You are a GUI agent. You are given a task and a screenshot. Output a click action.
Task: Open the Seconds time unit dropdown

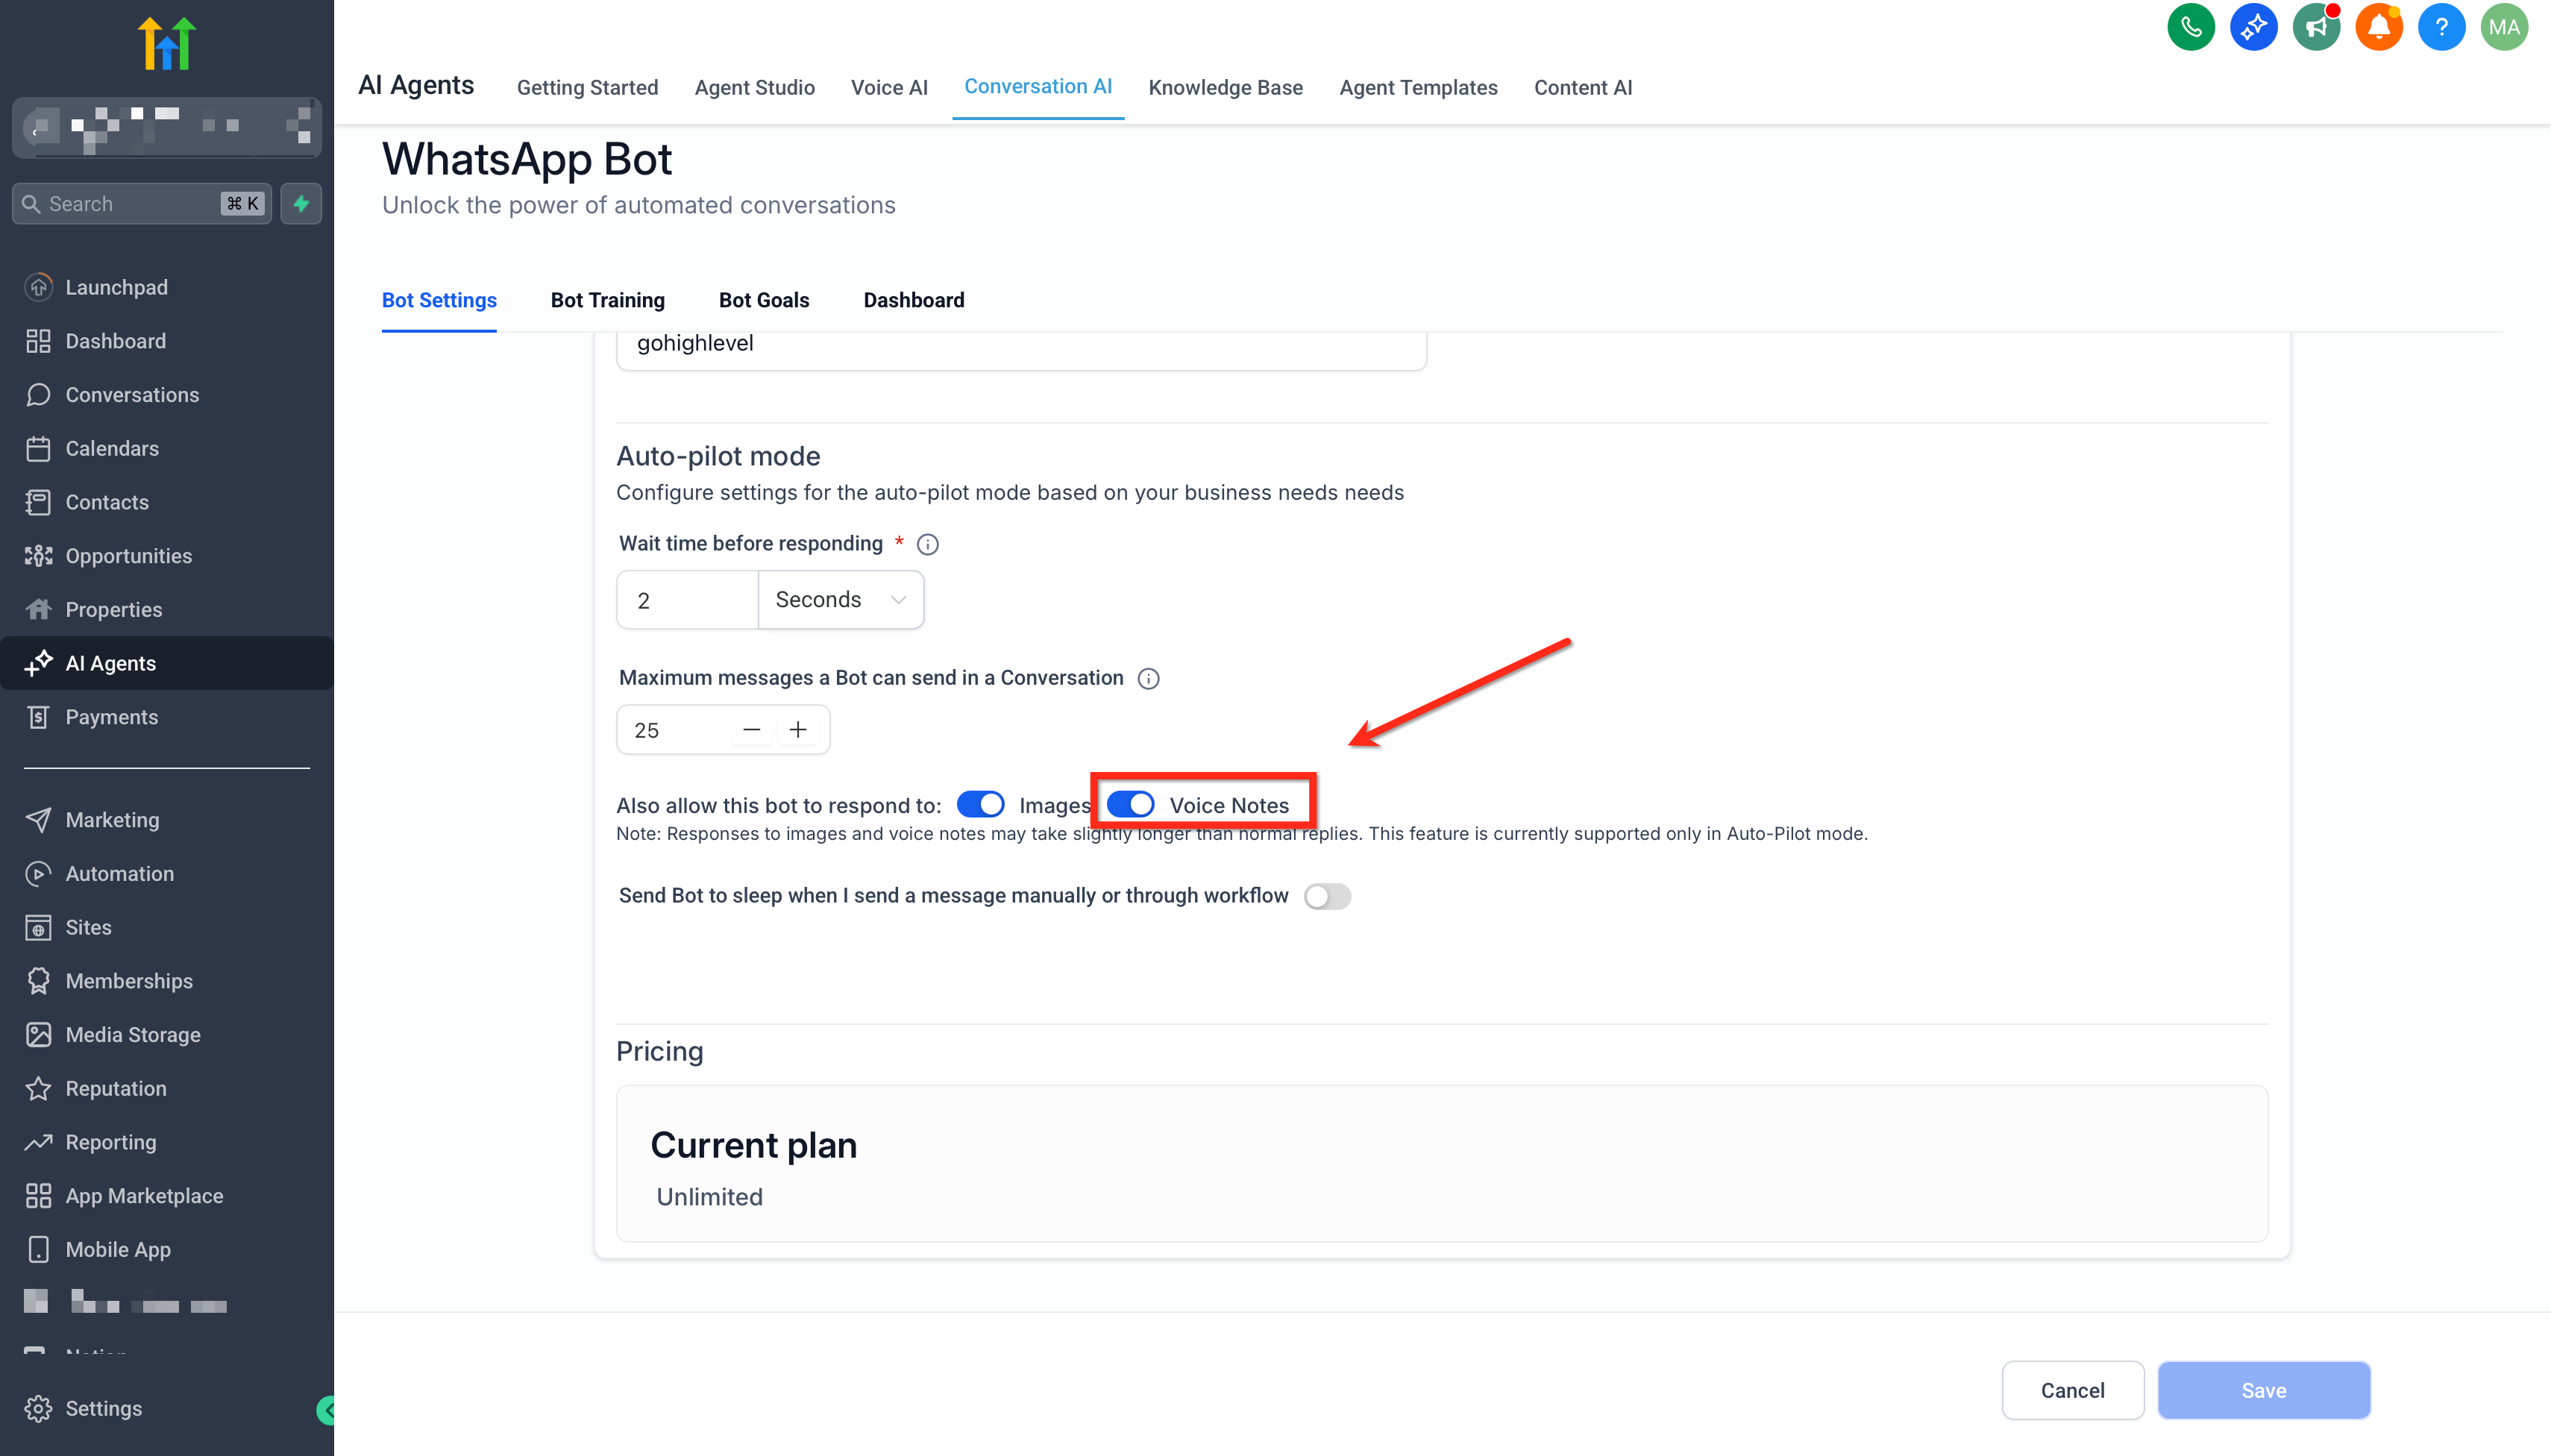pyautogui.click(x=840, y=600)
